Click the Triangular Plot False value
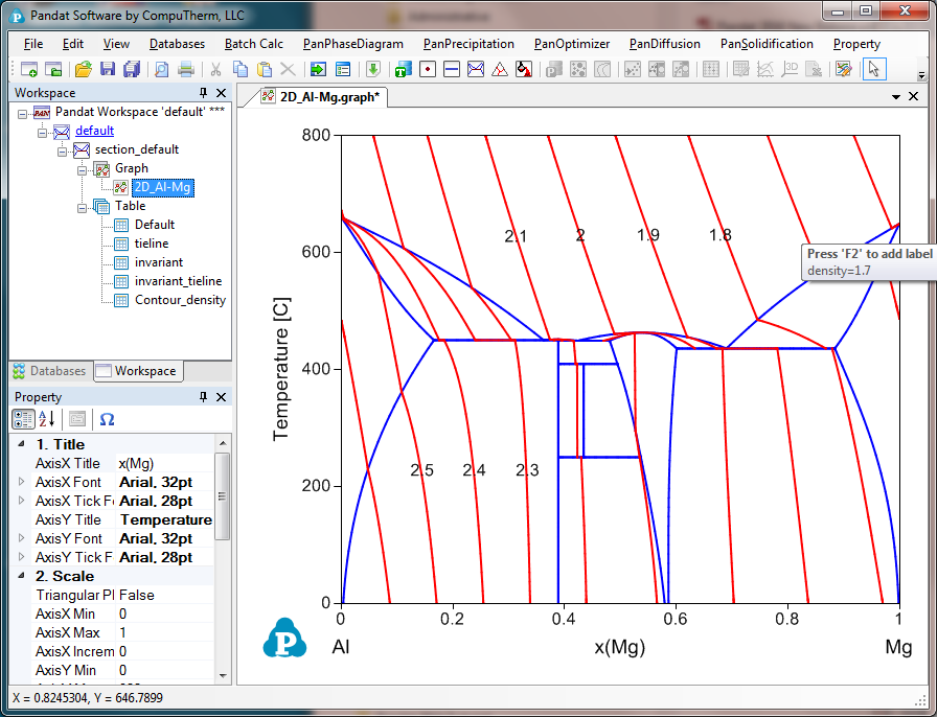Image resolution: width=937 pixels, height=717 pixels. 165,595
